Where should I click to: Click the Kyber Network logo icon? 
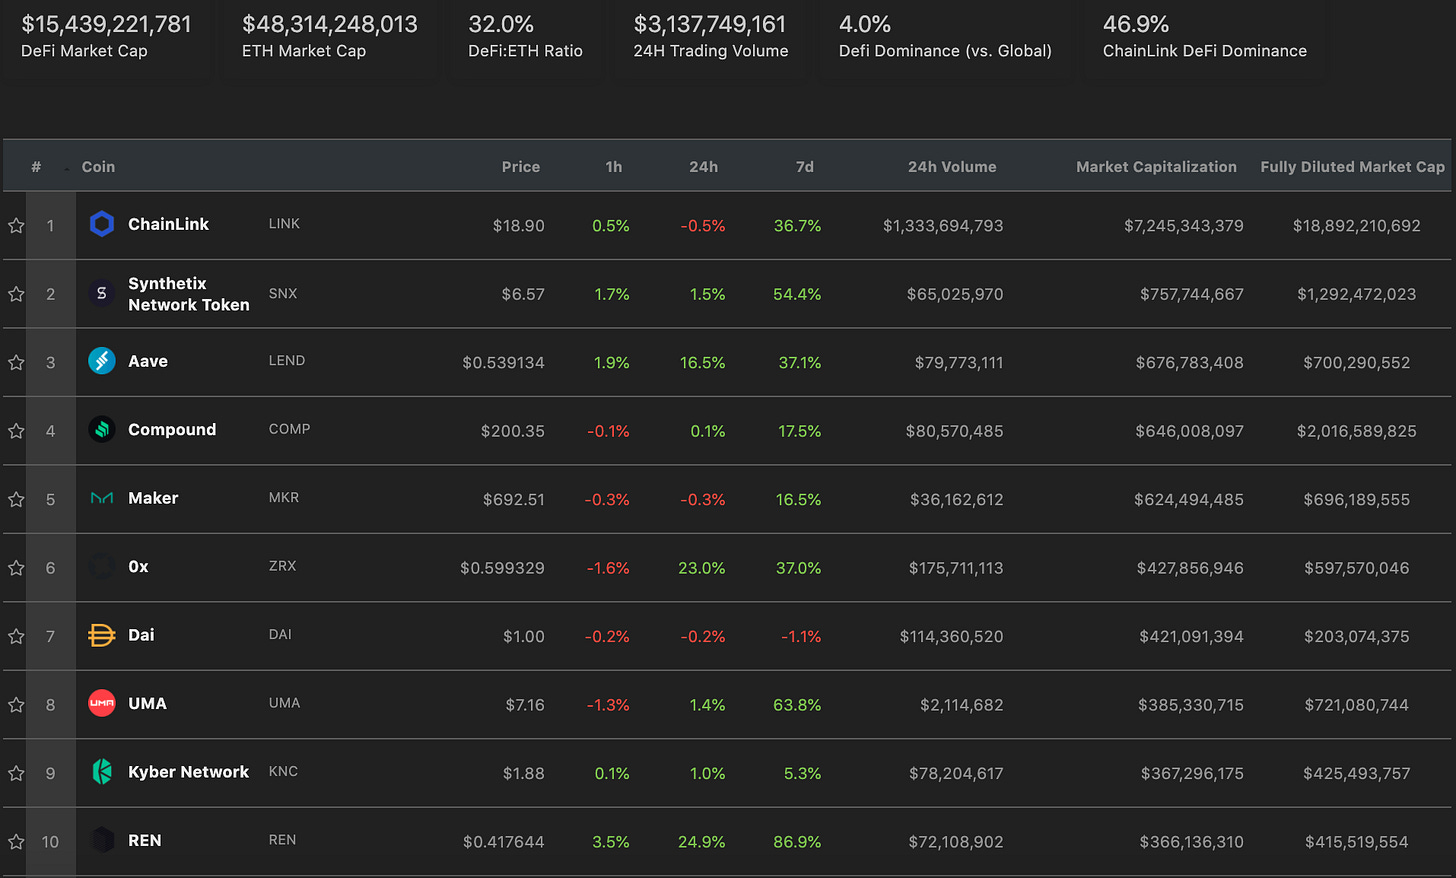coord(102,771)
